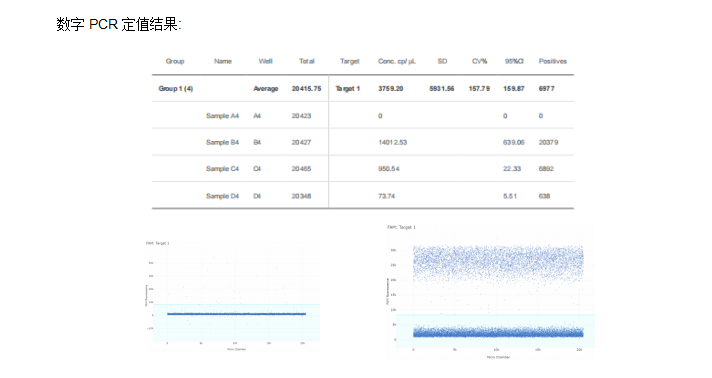Click the 95%CI value 5.51
712x378 pixels.
[510, 196]
